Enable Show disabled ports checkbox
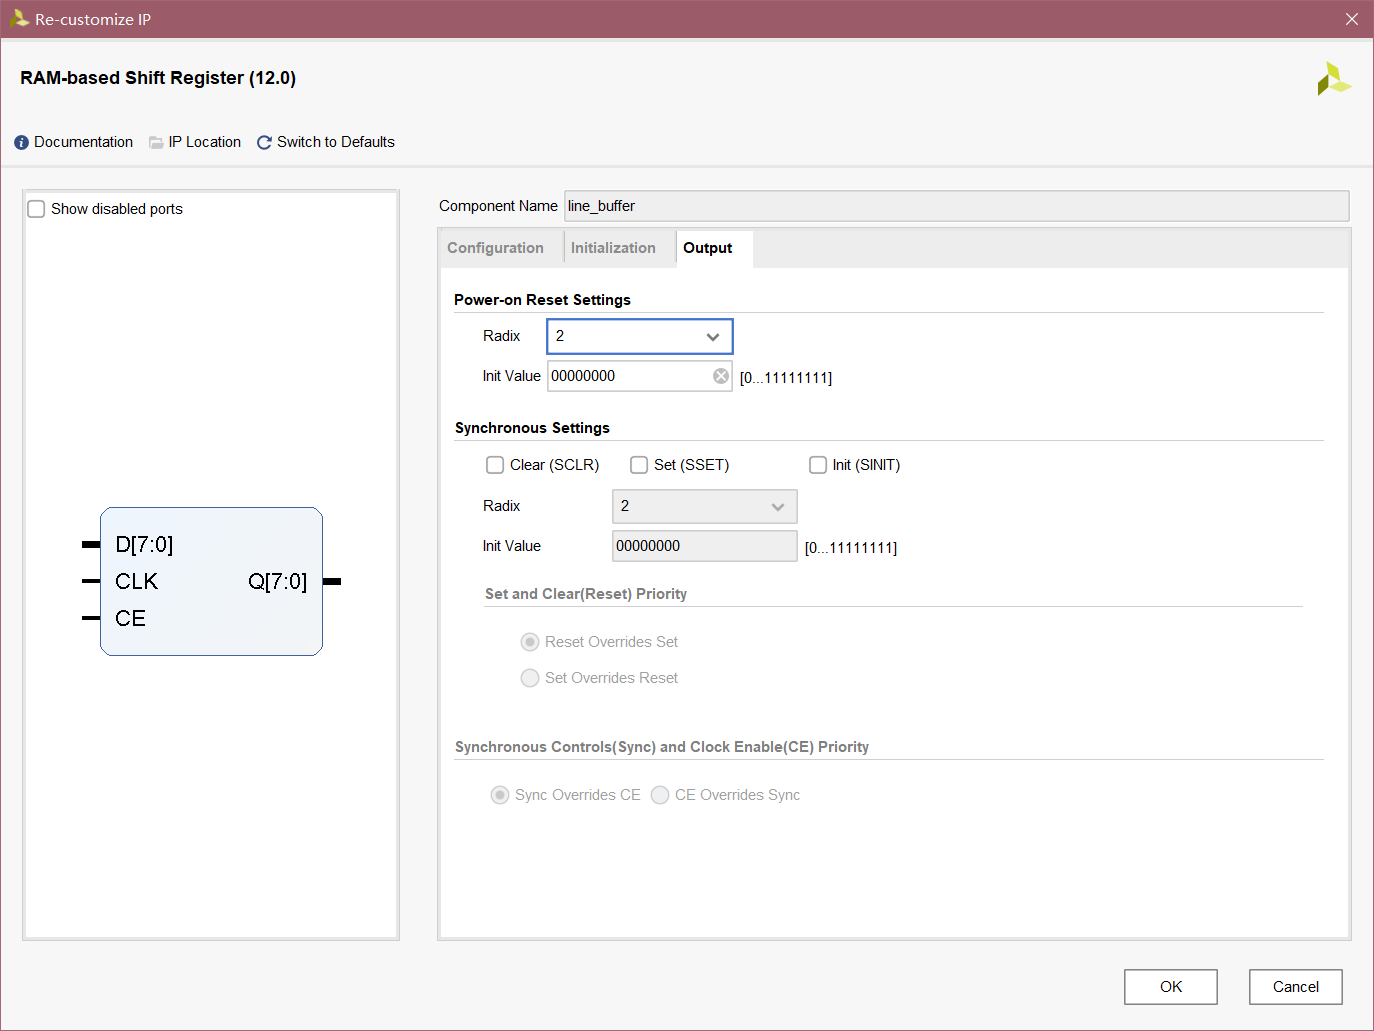This screenshot has width=1374, height=1031. coord(36,209)
